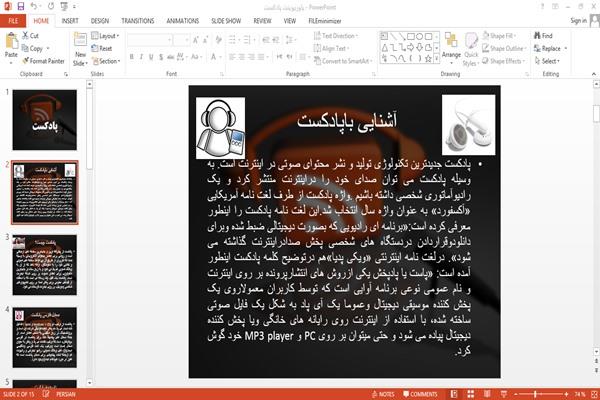Click Find in Editing group
600x400 pixels.
click(x=543, y=36)
